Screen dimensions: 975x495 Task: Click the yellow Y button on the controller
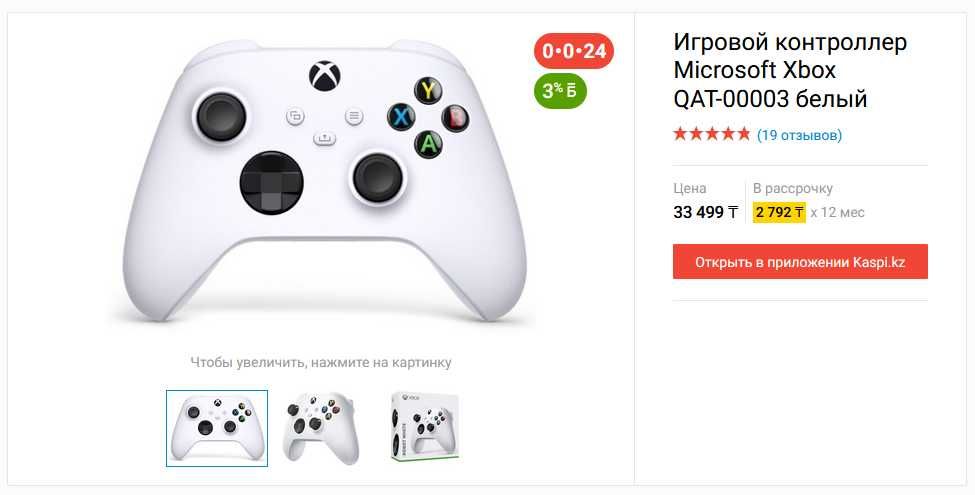pyautogui.click(x=429, y=91)
